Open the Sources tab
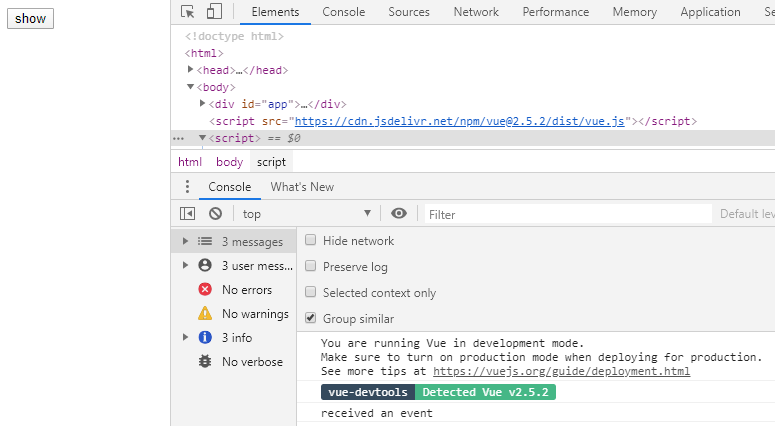775x426 pixels. click(x=409, y=12)
